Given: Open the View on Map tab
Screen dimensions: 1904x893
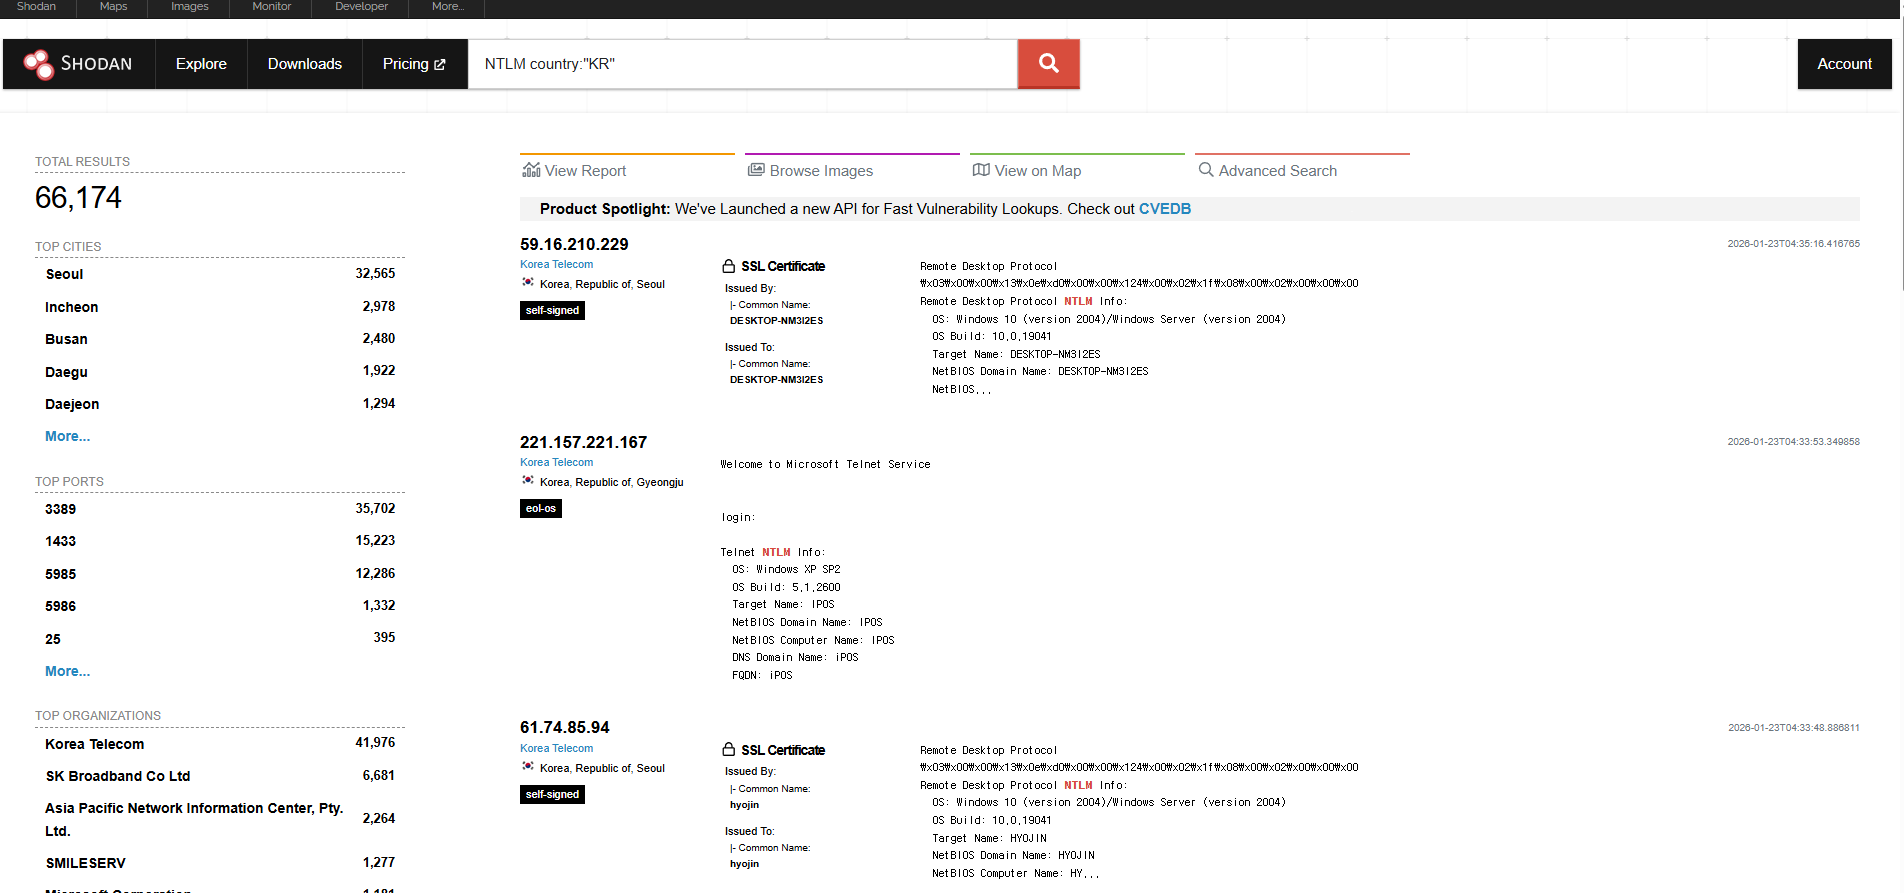Looking at the screenshot, I should pyautogui.click(x=1077, y=170).
